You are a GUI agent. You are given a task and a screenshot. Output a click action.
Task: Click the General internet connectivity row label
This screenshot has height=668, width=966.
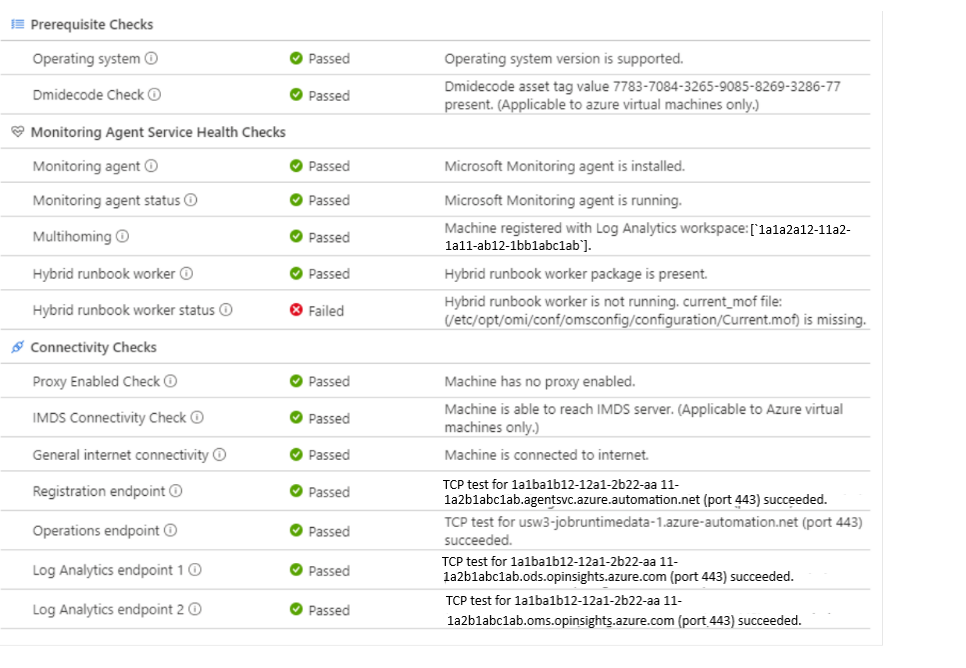[x=121, y=455]
